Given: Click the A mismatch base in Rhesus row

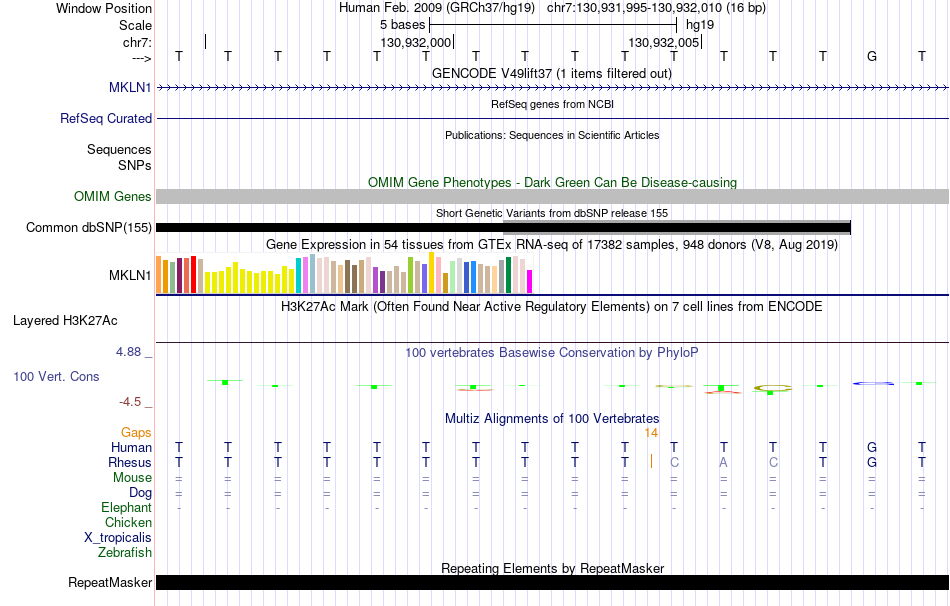Looking at the screenshot, I should (x=723, y=462).
